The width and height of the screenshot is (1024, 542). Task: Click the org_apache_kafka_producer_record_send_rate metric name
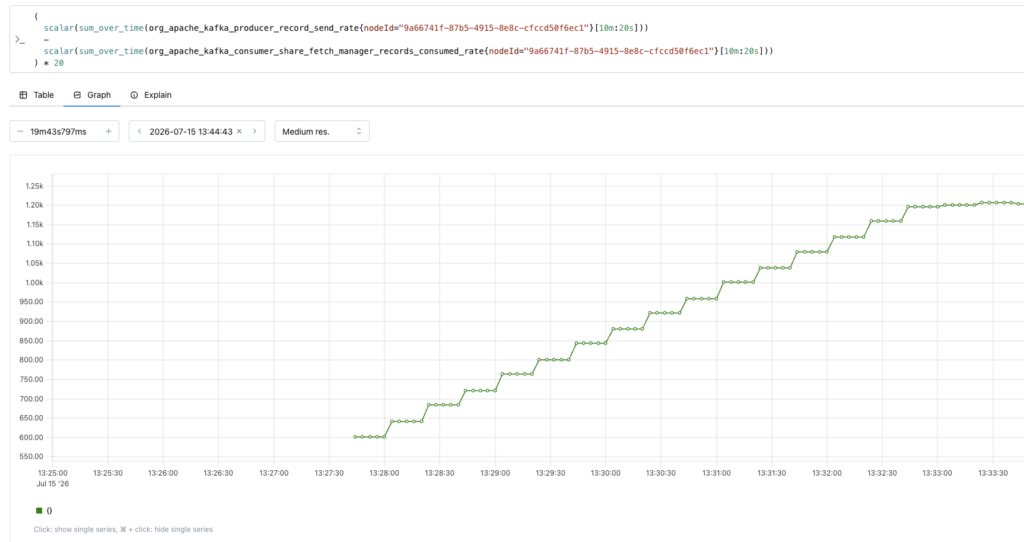coord(254,28)
